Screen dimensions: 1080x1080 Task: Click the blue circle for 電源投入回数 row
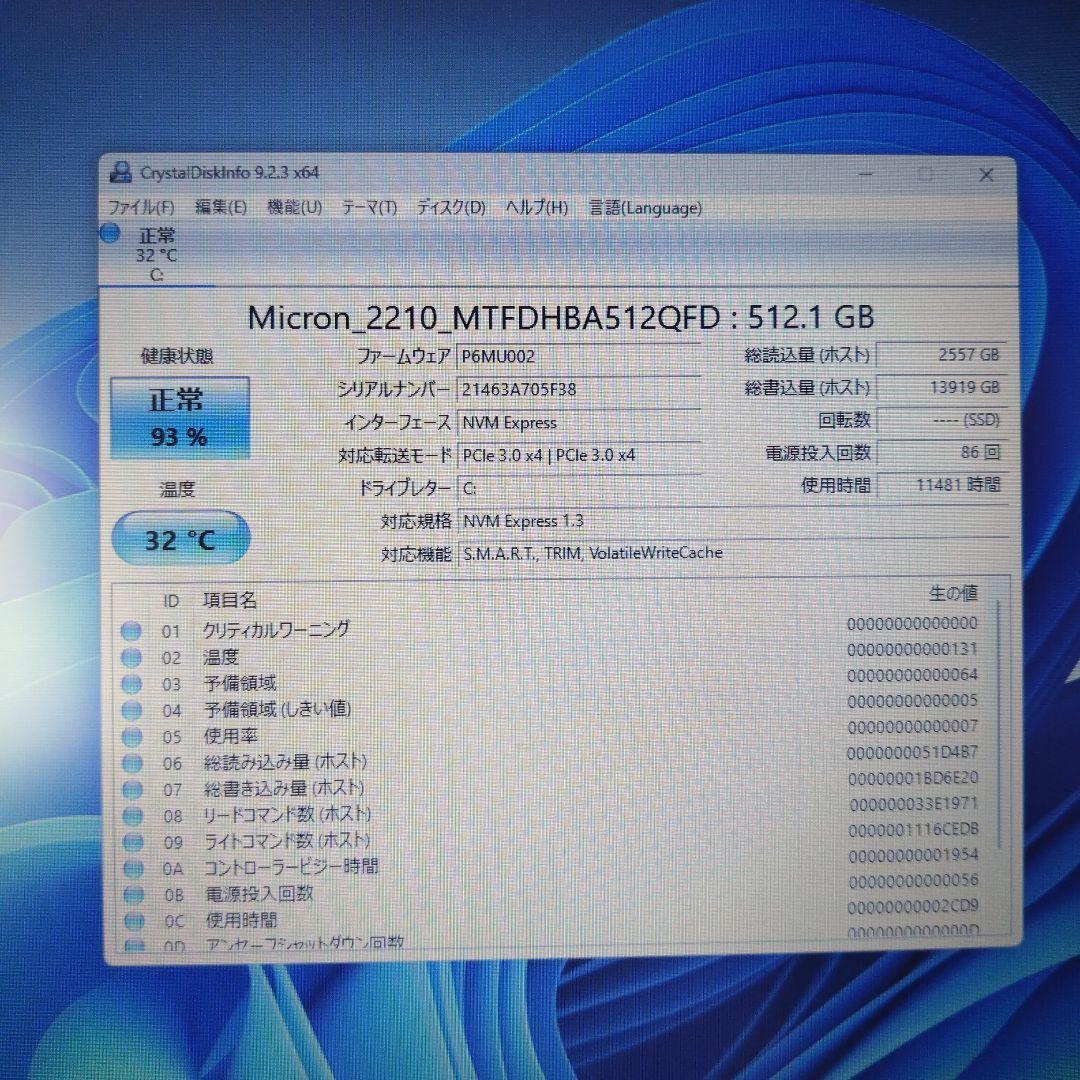(x=131, y=893)
